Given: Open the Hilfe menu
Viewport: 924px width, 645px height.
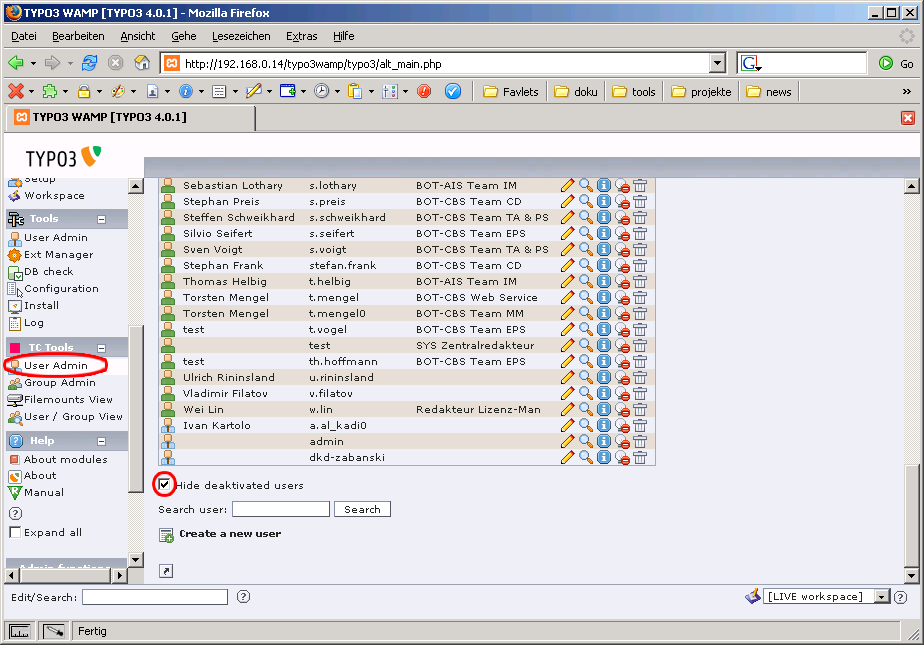Looking at the screenshot, I should tap(344, 36).
